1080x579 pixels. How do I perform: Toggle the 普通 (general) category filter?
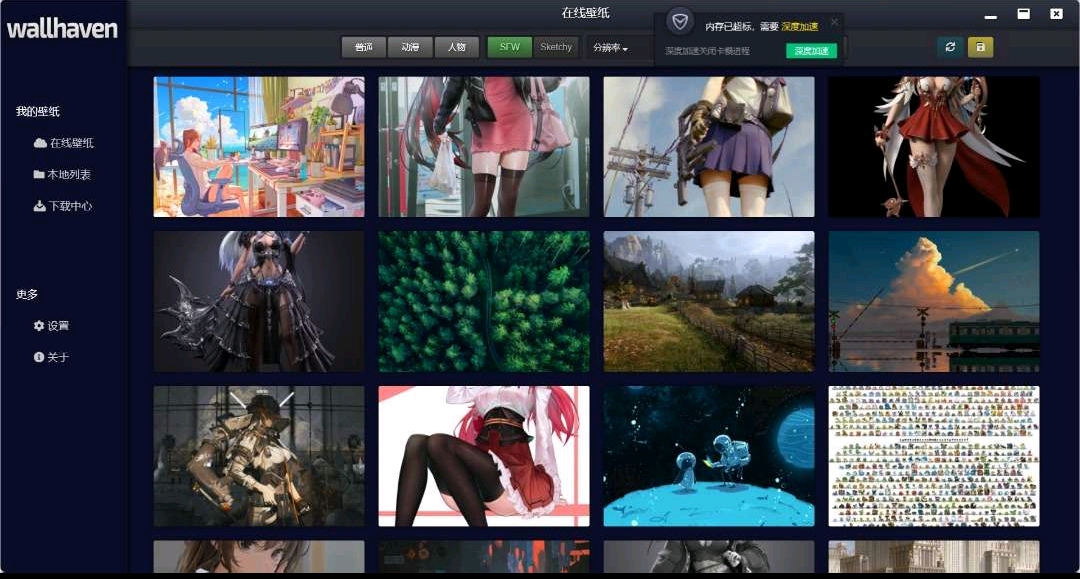[363, 47]
